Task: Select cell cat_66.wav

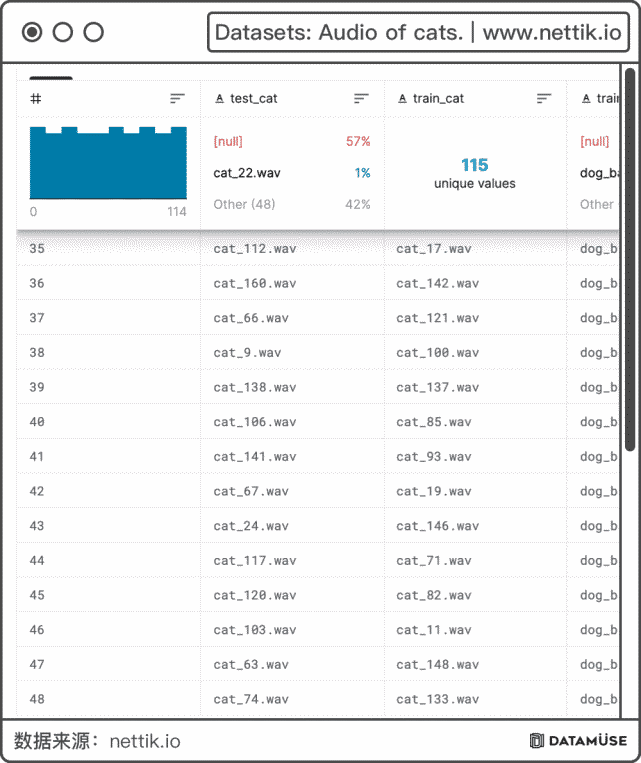Action: pos(251,318)
